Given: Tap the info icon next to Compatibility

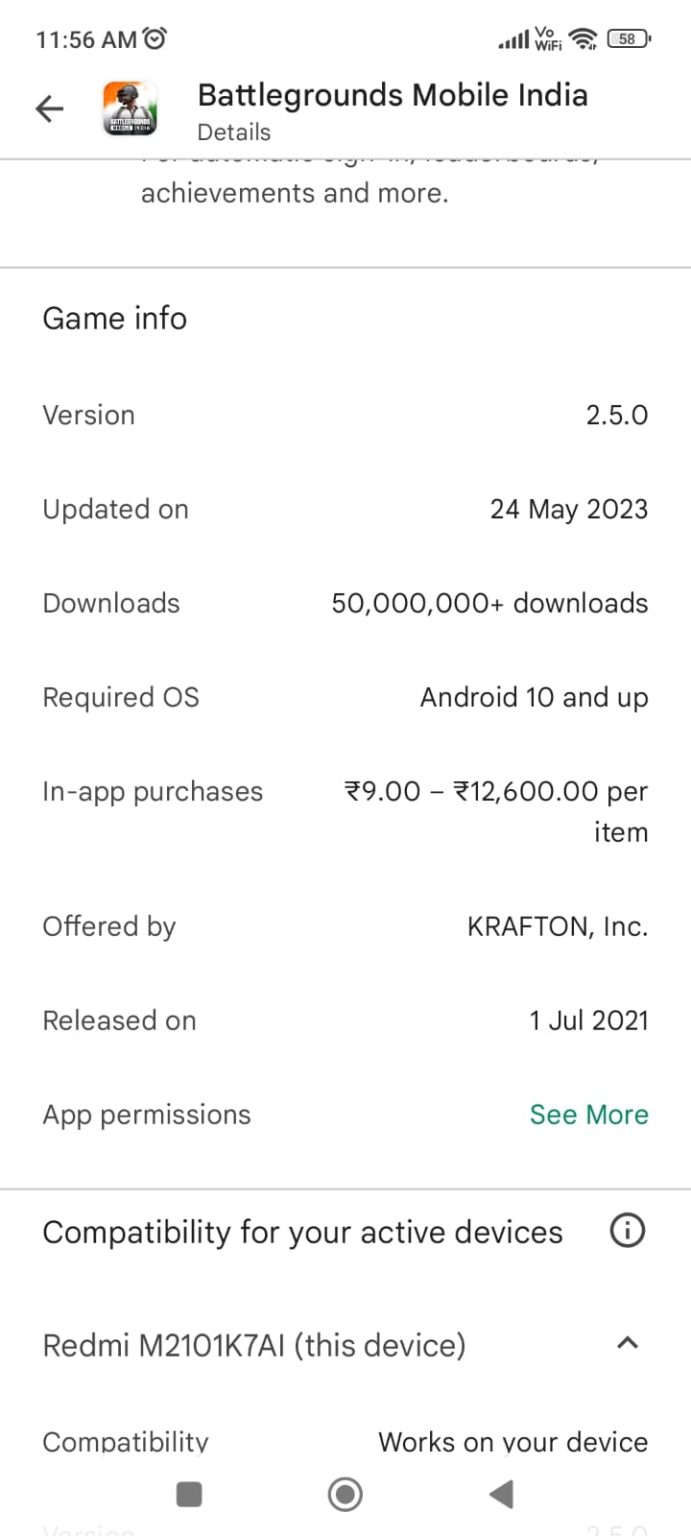Looking at the screenshot, I should pos(627,1232).
